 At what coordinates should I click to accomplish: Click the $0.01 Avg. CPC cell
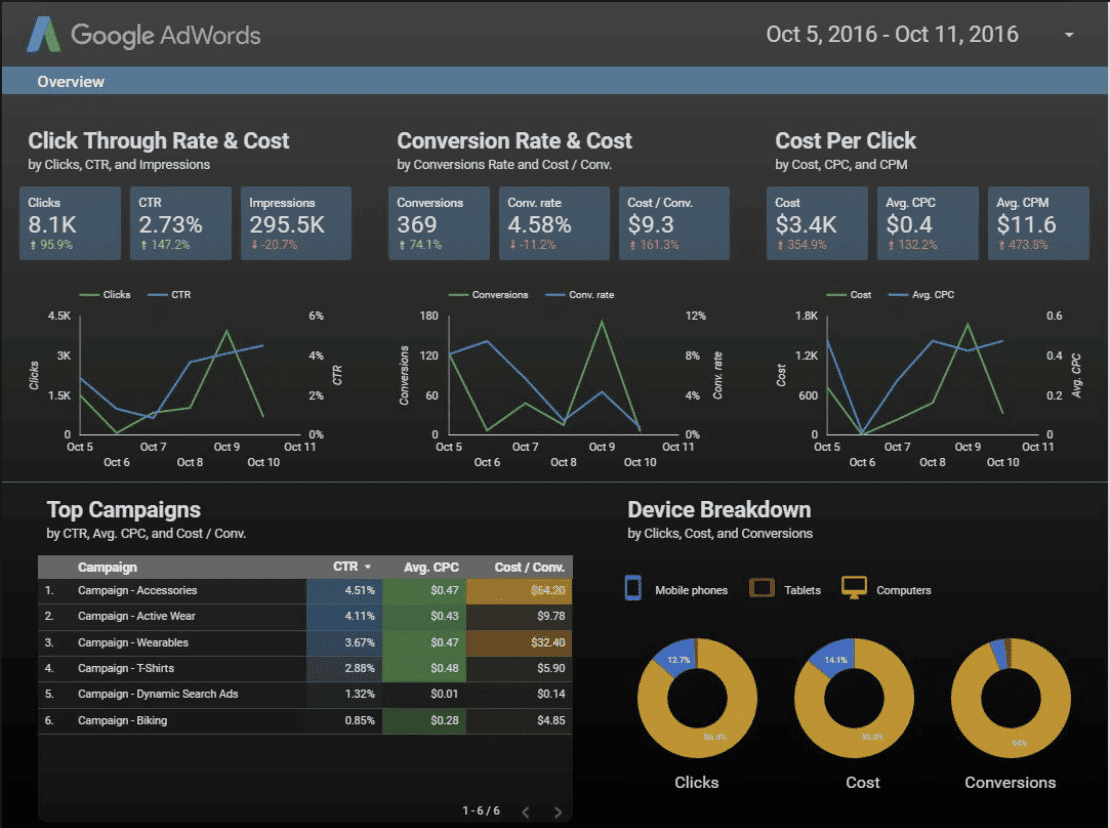click(424, 694)
